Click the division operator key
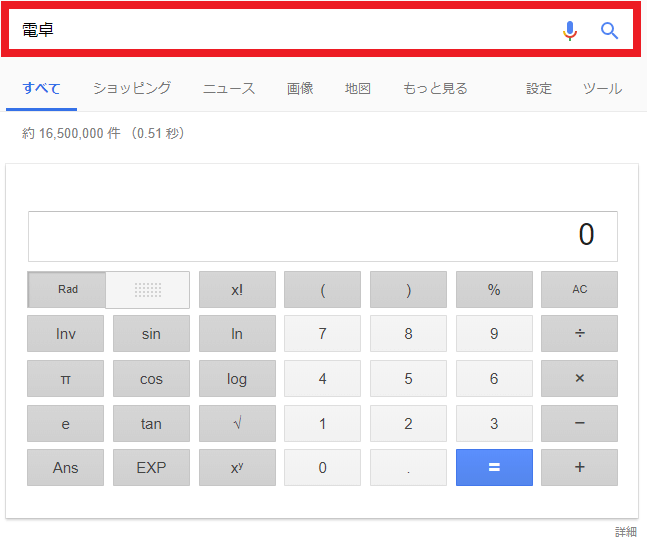The height and width of the screenshot is (546, 647). 579,333
